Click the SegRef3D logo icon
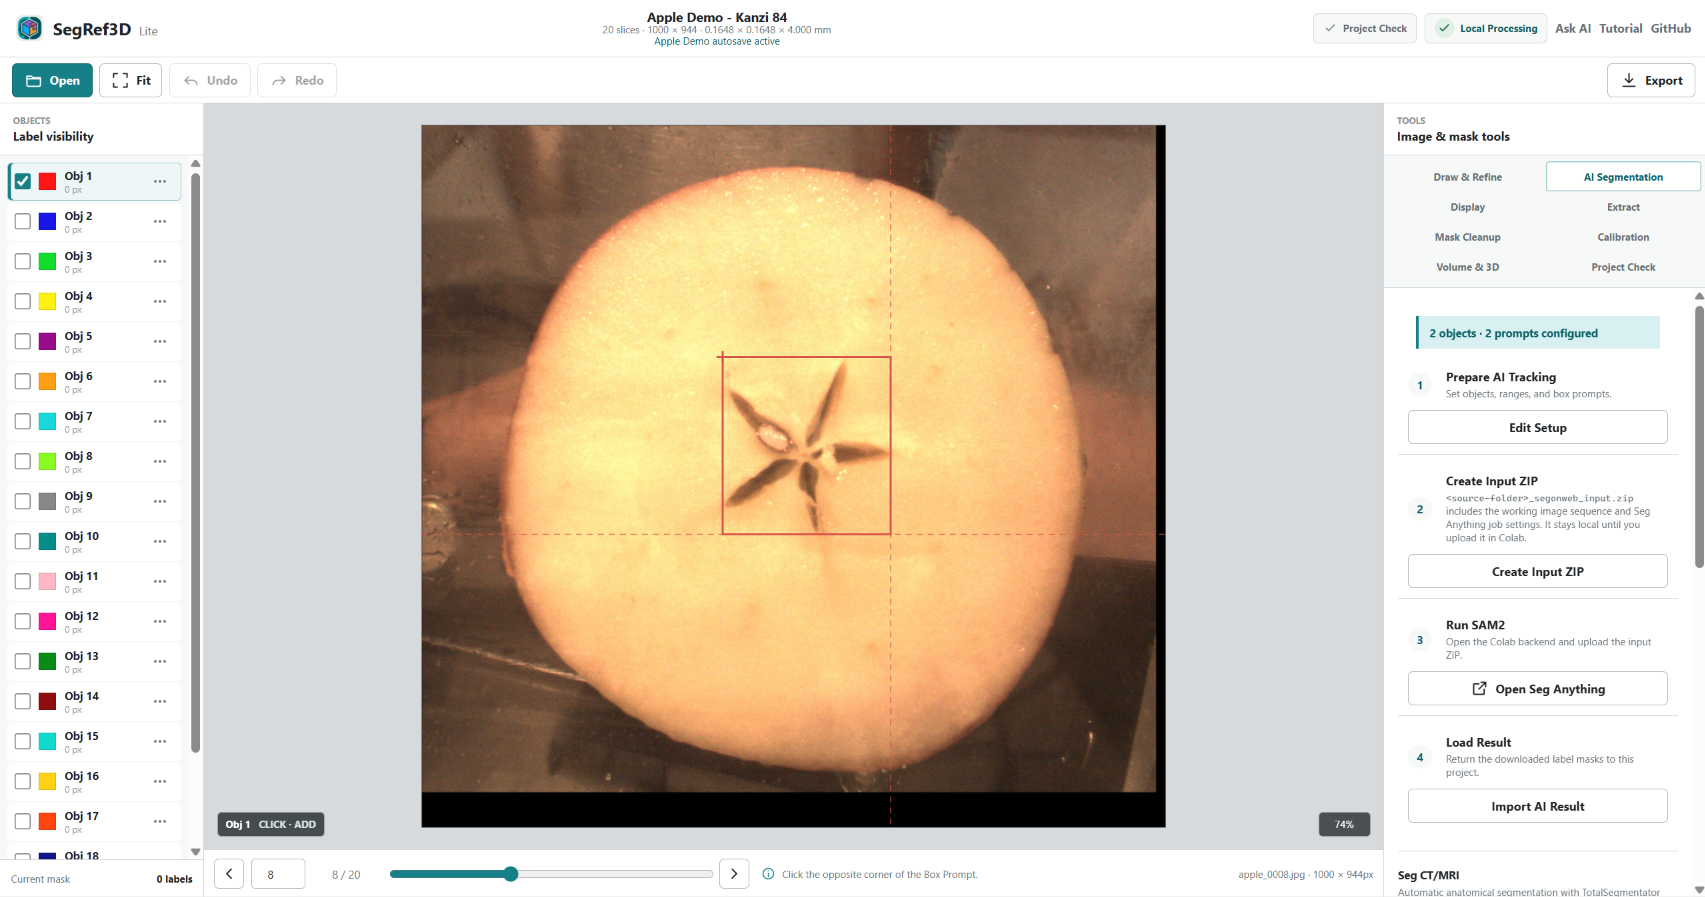 pos(30,28)
